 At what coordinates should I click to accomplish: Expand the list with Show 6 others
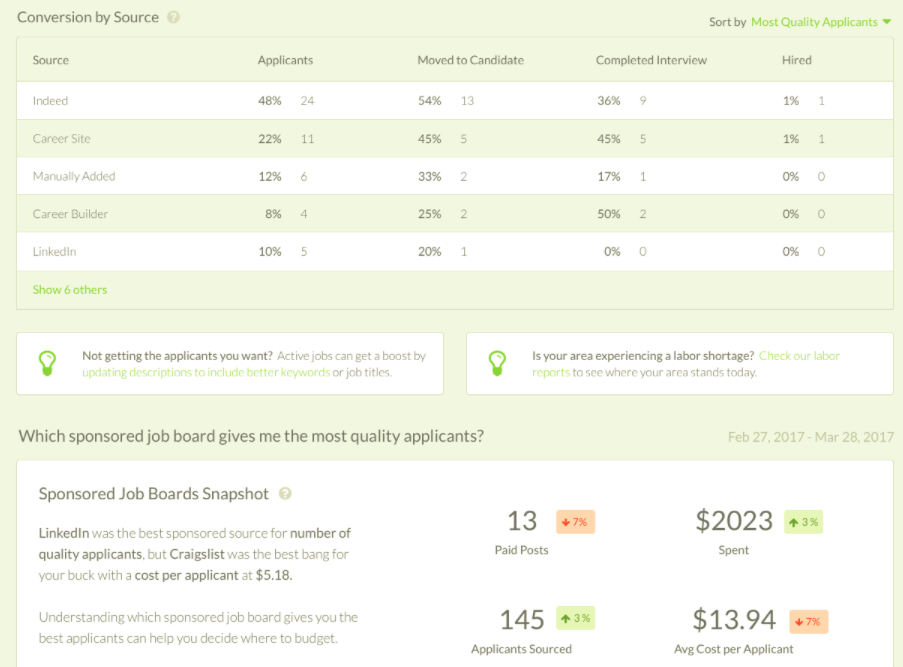[70, 290]
